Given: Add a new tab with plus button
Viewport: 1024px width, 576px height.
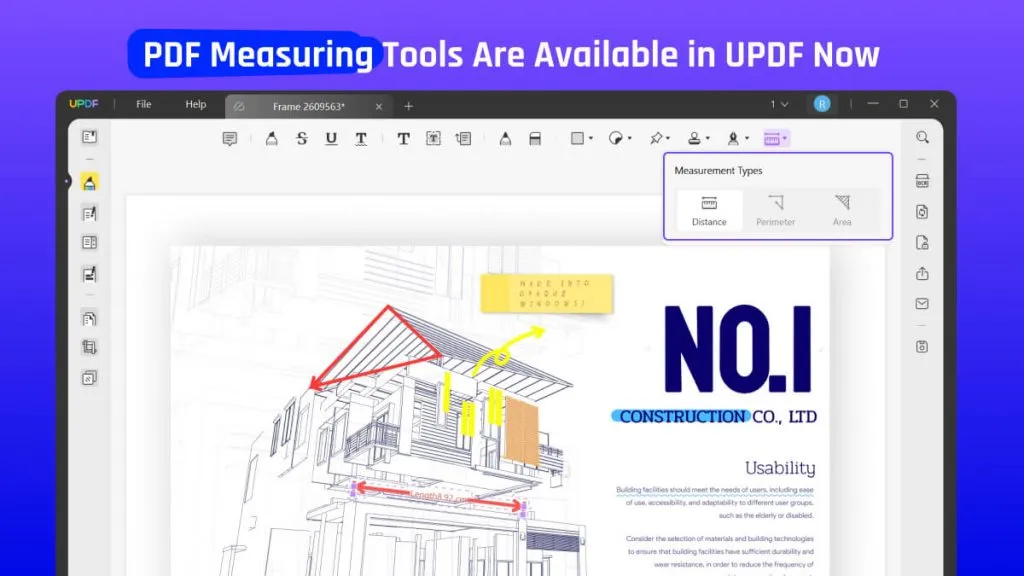Looking at the screenshot, I should [408, 106].
